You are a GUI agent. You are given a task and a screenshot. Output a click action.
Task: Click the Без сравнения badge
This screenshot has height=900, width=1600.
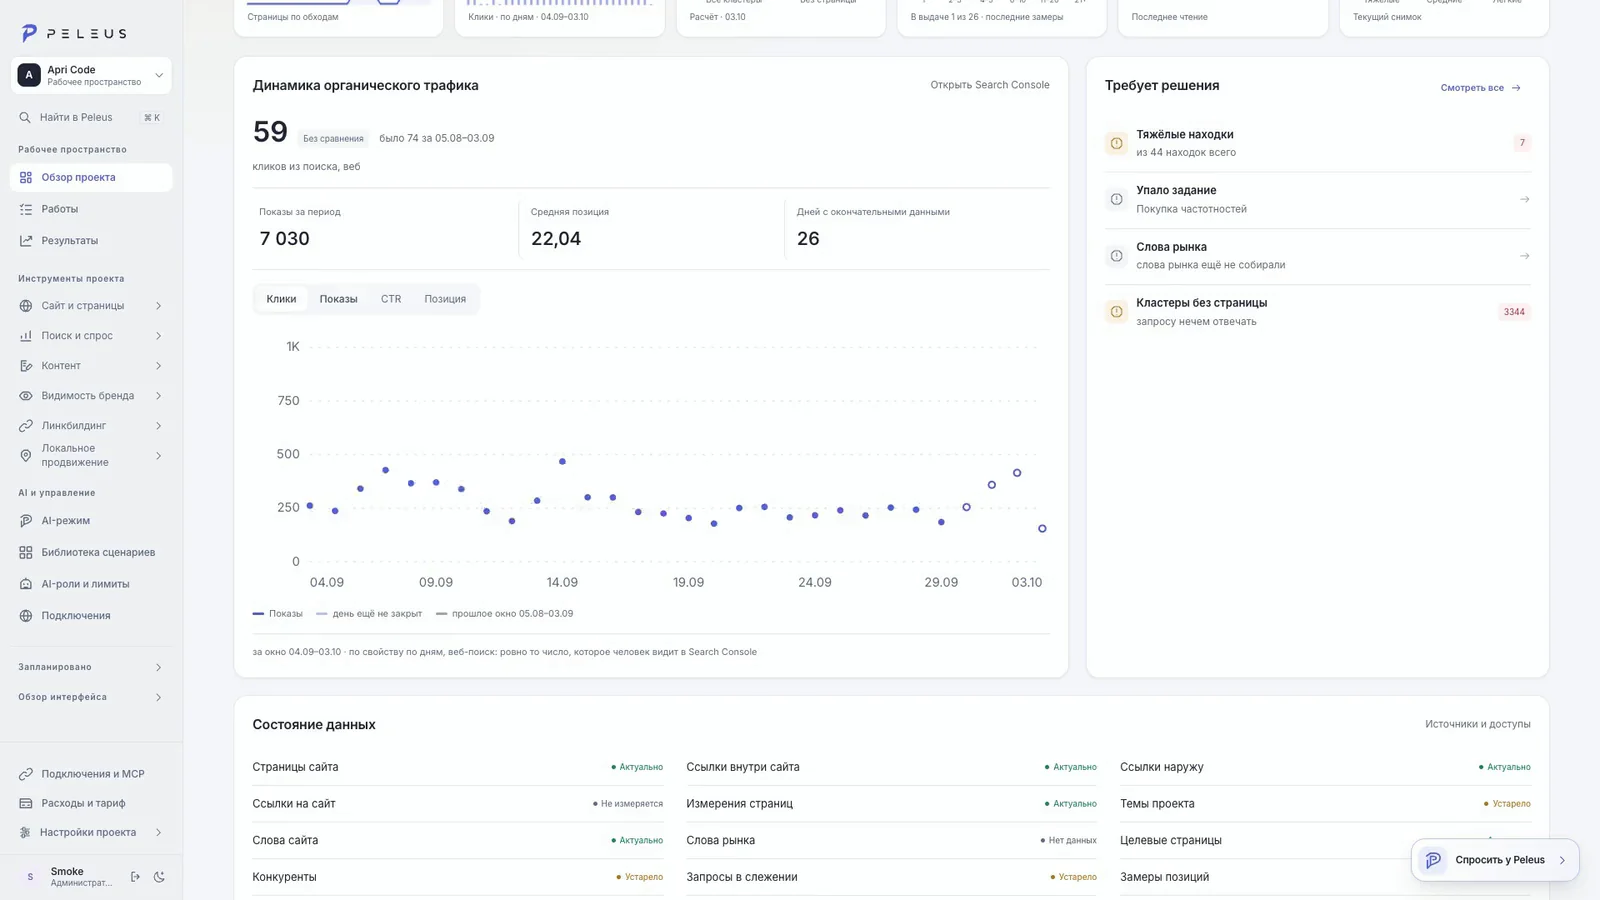[x=333, y=139]
